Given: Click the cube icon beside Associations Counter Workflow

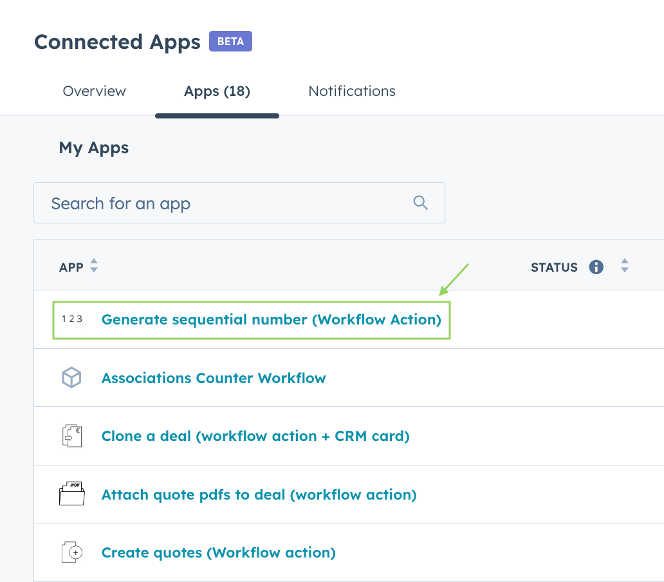Looking at the screenshot, I should pyautogui.click(x=71, y=378).
